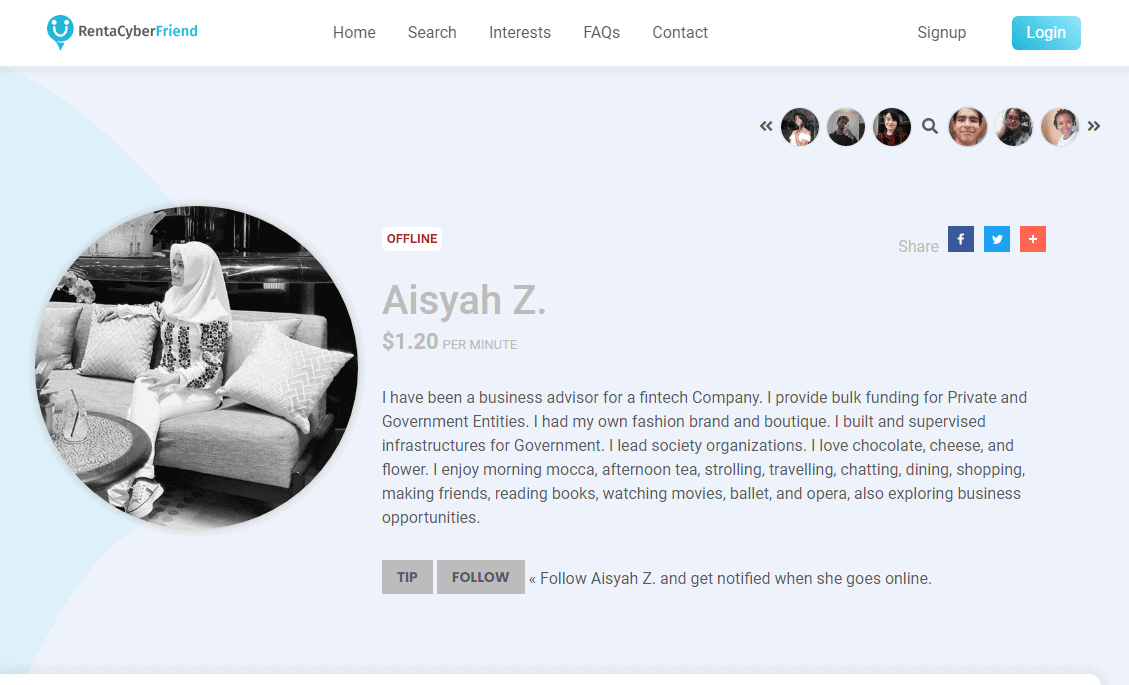Click the Login button
Viewport: 1129px width, 685px height.
(x=1046, y=32)
